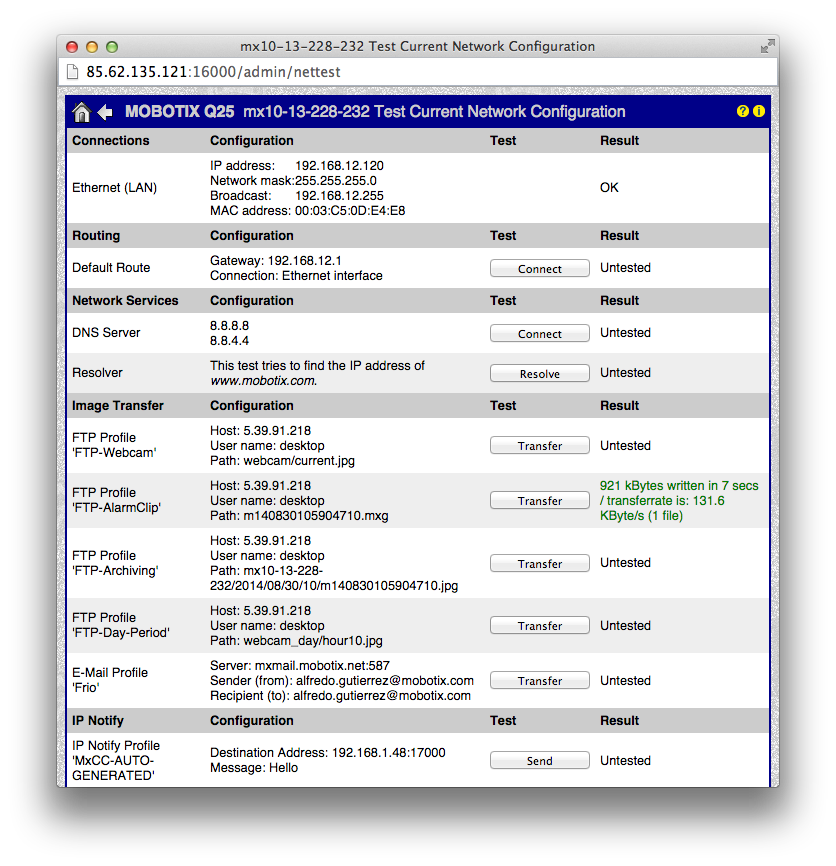Open the Frio e-mail profile link
Screen dimensions: 836x866
click(x=85, y=688)
